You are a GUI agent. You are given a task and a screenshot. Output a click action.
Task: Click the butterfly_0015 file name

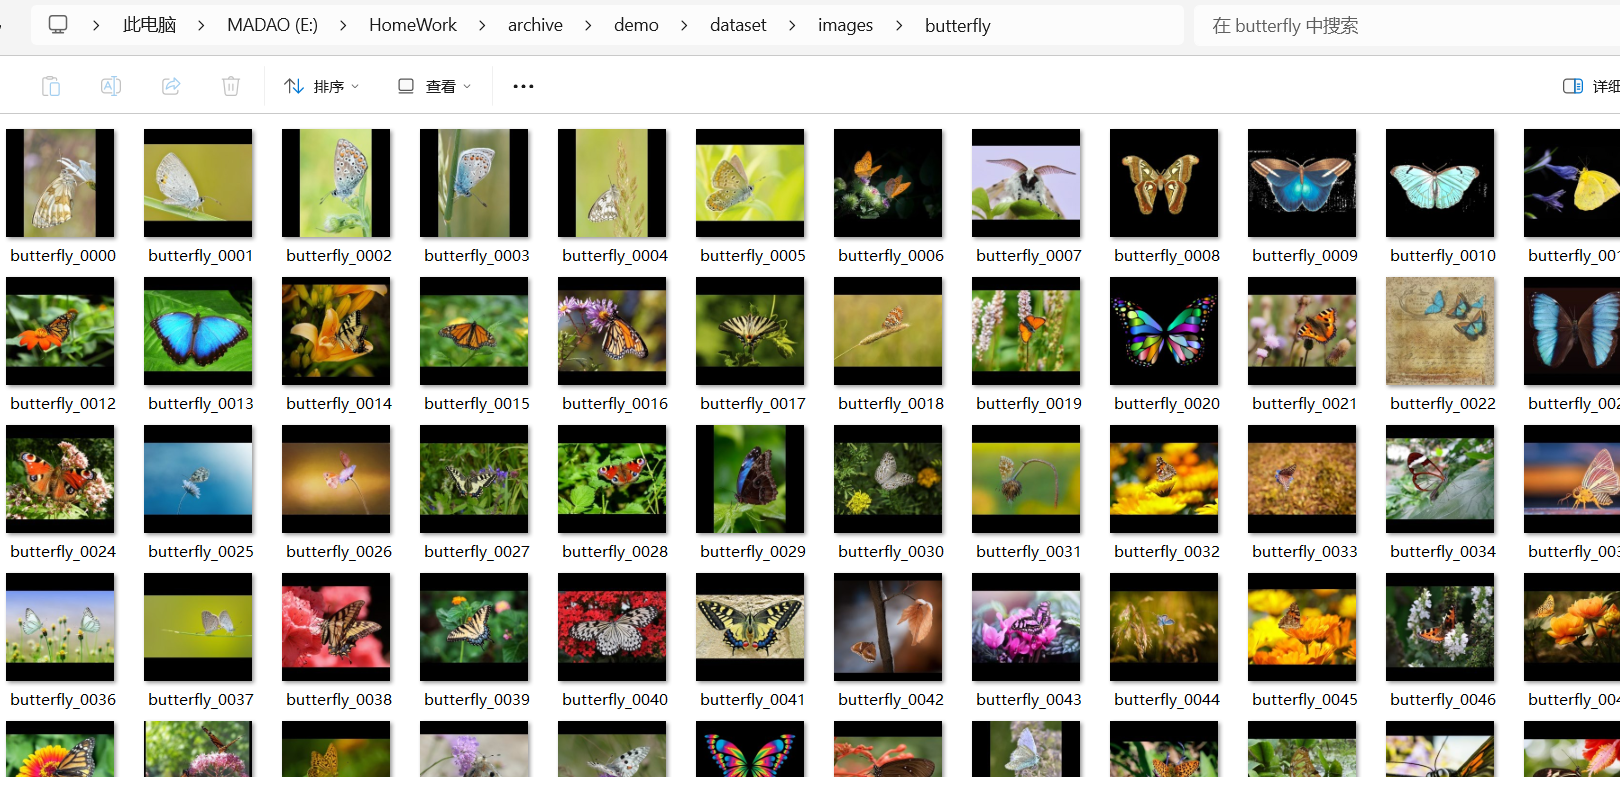click(477, 404)
